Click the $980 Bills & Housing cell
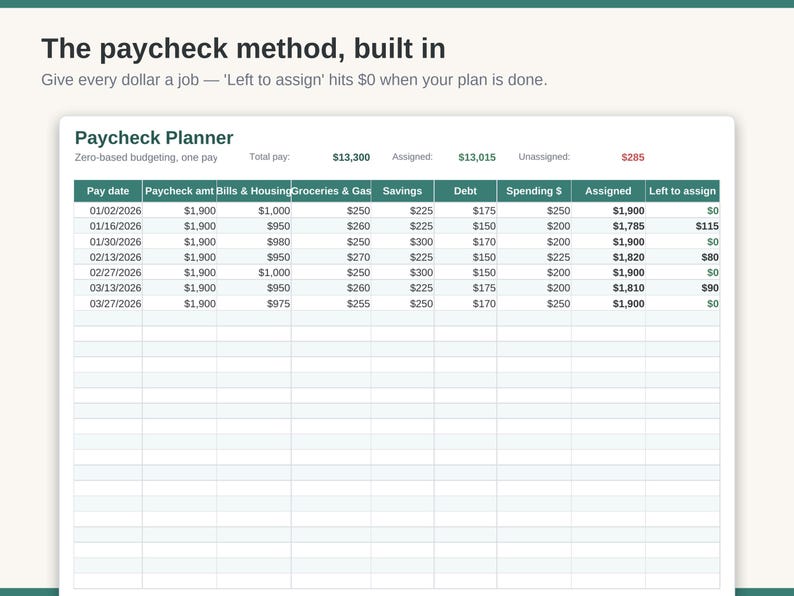This screenshot has width=794, height=596. (254, 242)
